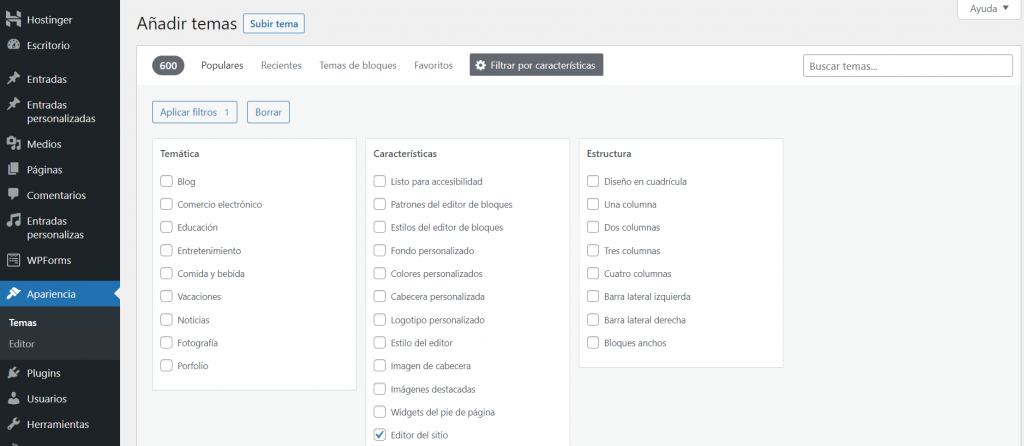Click the Plugins plug icon
The image size is (1024, 446).
click(x=14, y=373)
